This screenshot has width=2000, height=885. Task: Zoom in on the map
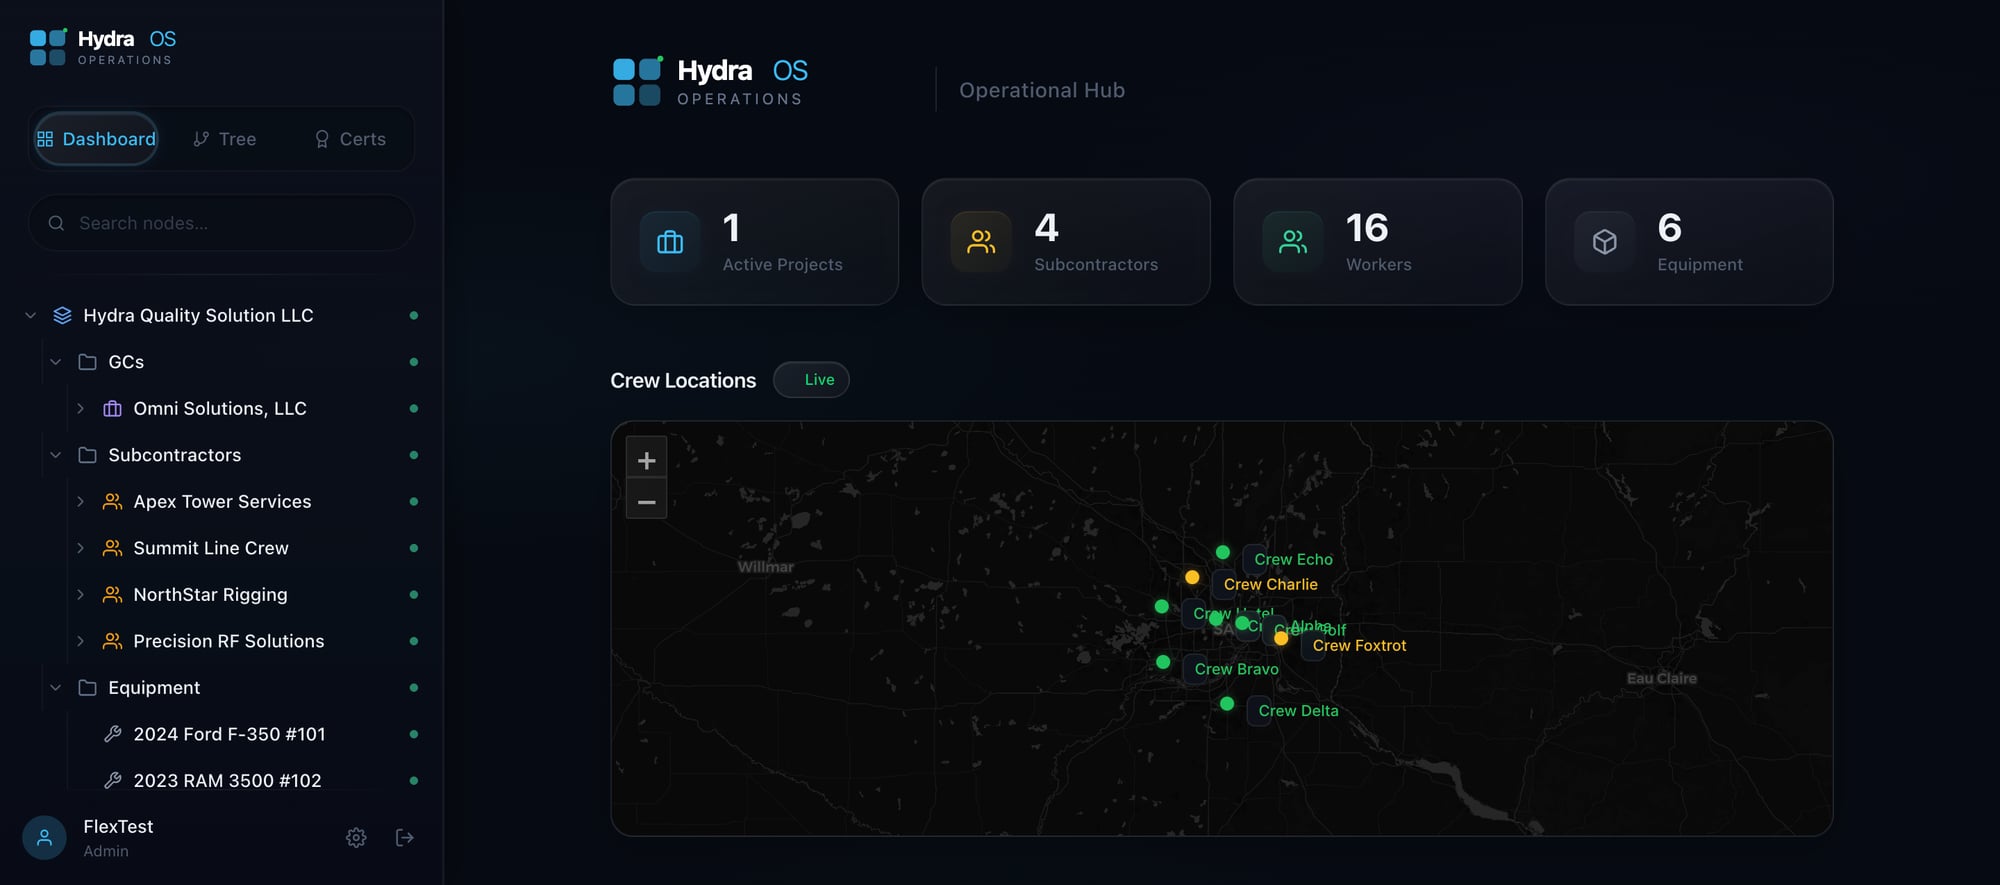click(646, 460)
